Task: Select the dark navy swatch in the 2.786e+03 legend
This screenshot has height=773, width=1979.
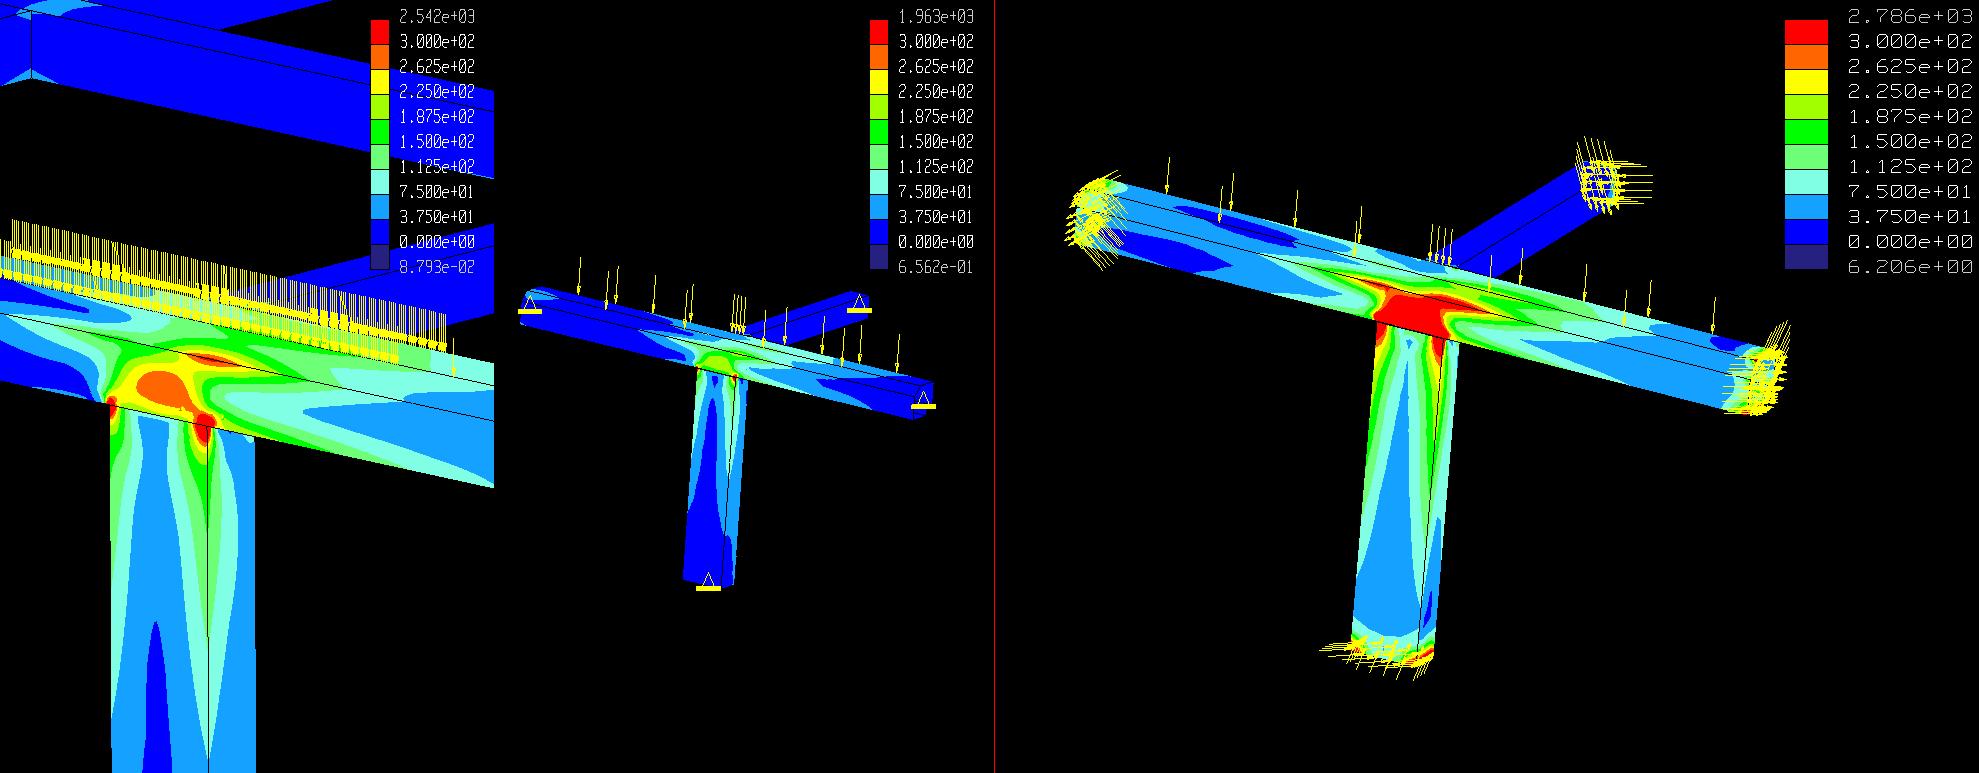Action: (x=1806, y=257)
